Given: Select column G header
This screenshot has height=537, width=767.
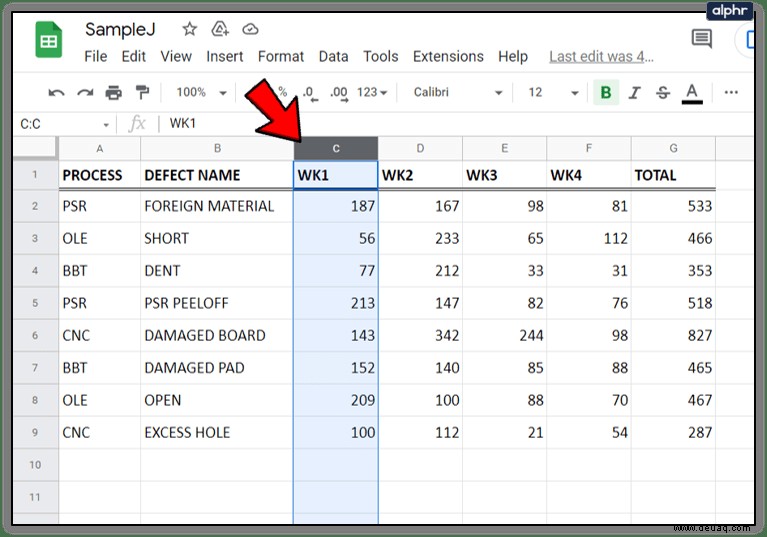Looking at the screenshot, I should click(x=674, y=149).
